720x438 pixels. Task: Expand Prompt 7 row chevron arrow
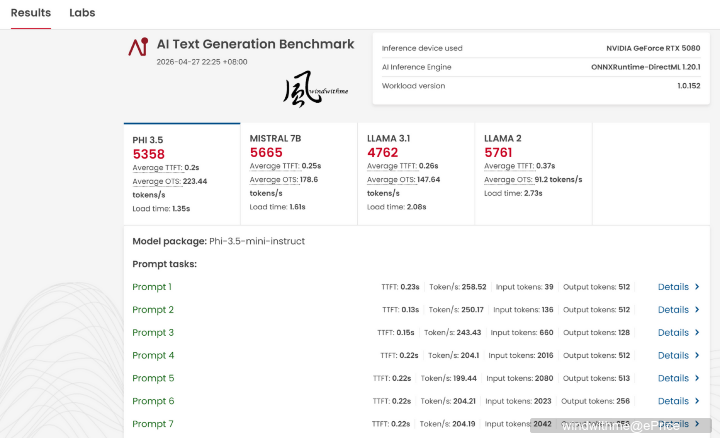(x=697, y=424)
